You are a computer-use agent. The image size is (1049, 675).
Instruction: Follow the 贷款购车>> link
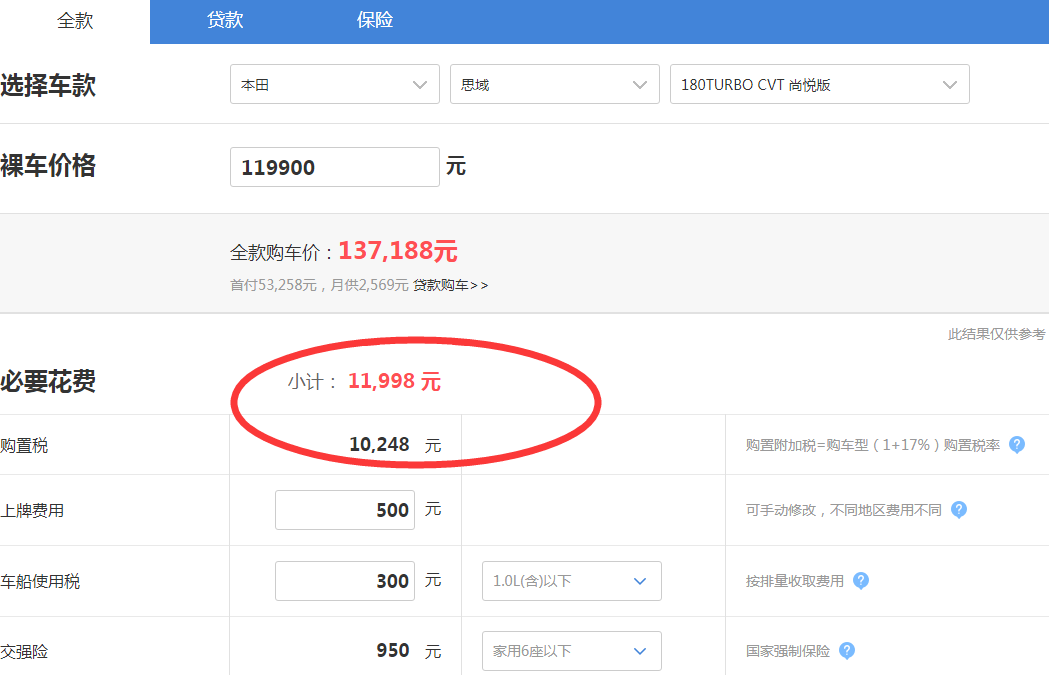[x=450, y=286]
